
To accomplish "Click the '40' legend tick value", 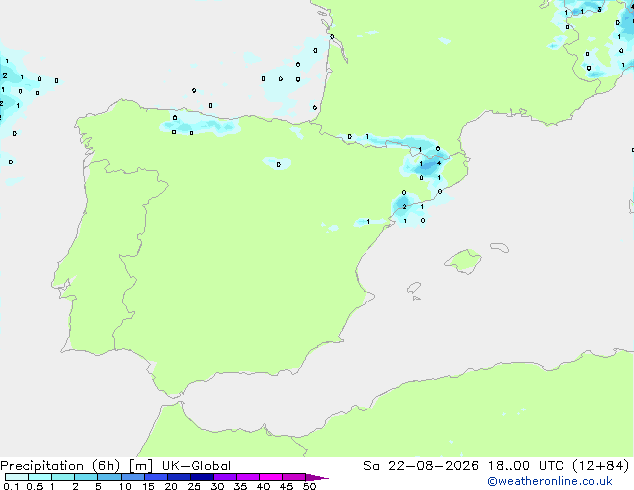I will (x=263, y=486).
